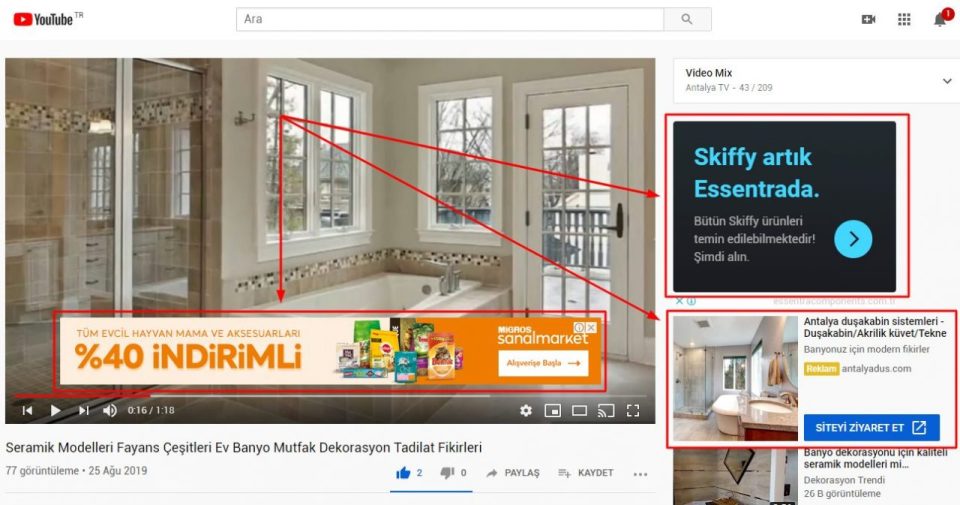Screen dimensions: 960x505
Task: Open Antalya duşakabin sistemleri ad title
Action: point(875,327)
